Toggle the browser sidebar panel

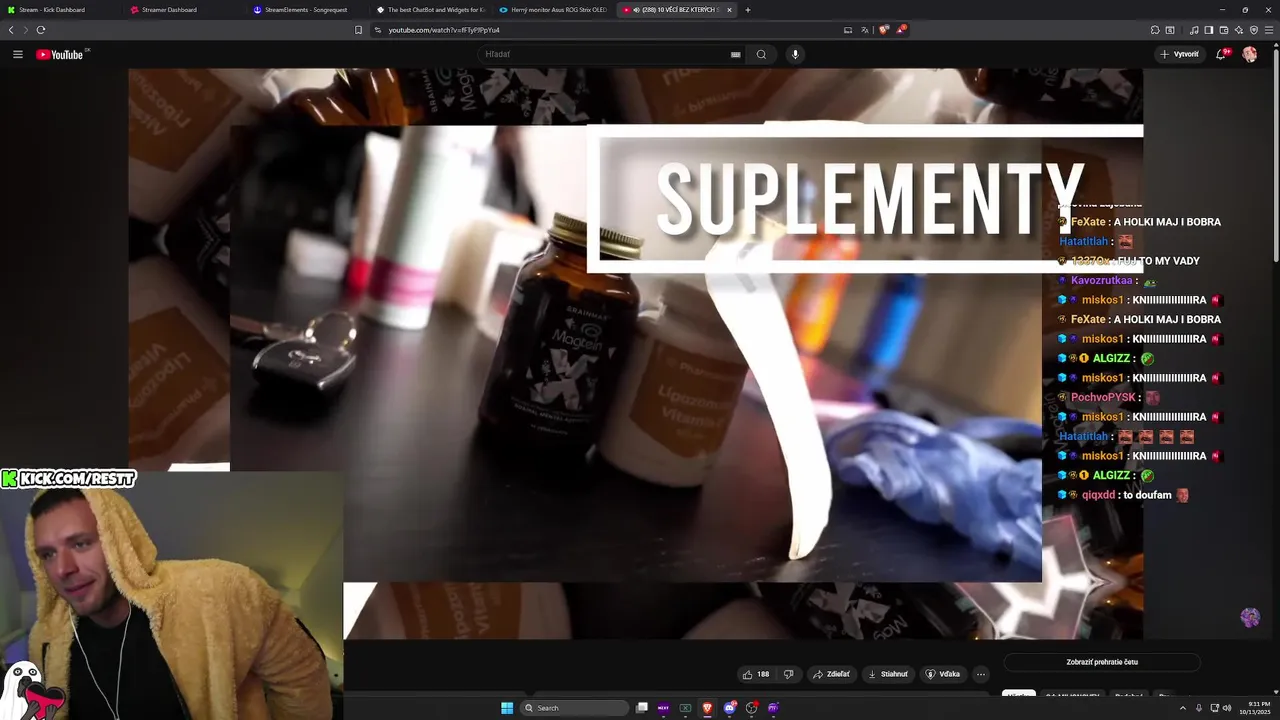(1209, 30)
